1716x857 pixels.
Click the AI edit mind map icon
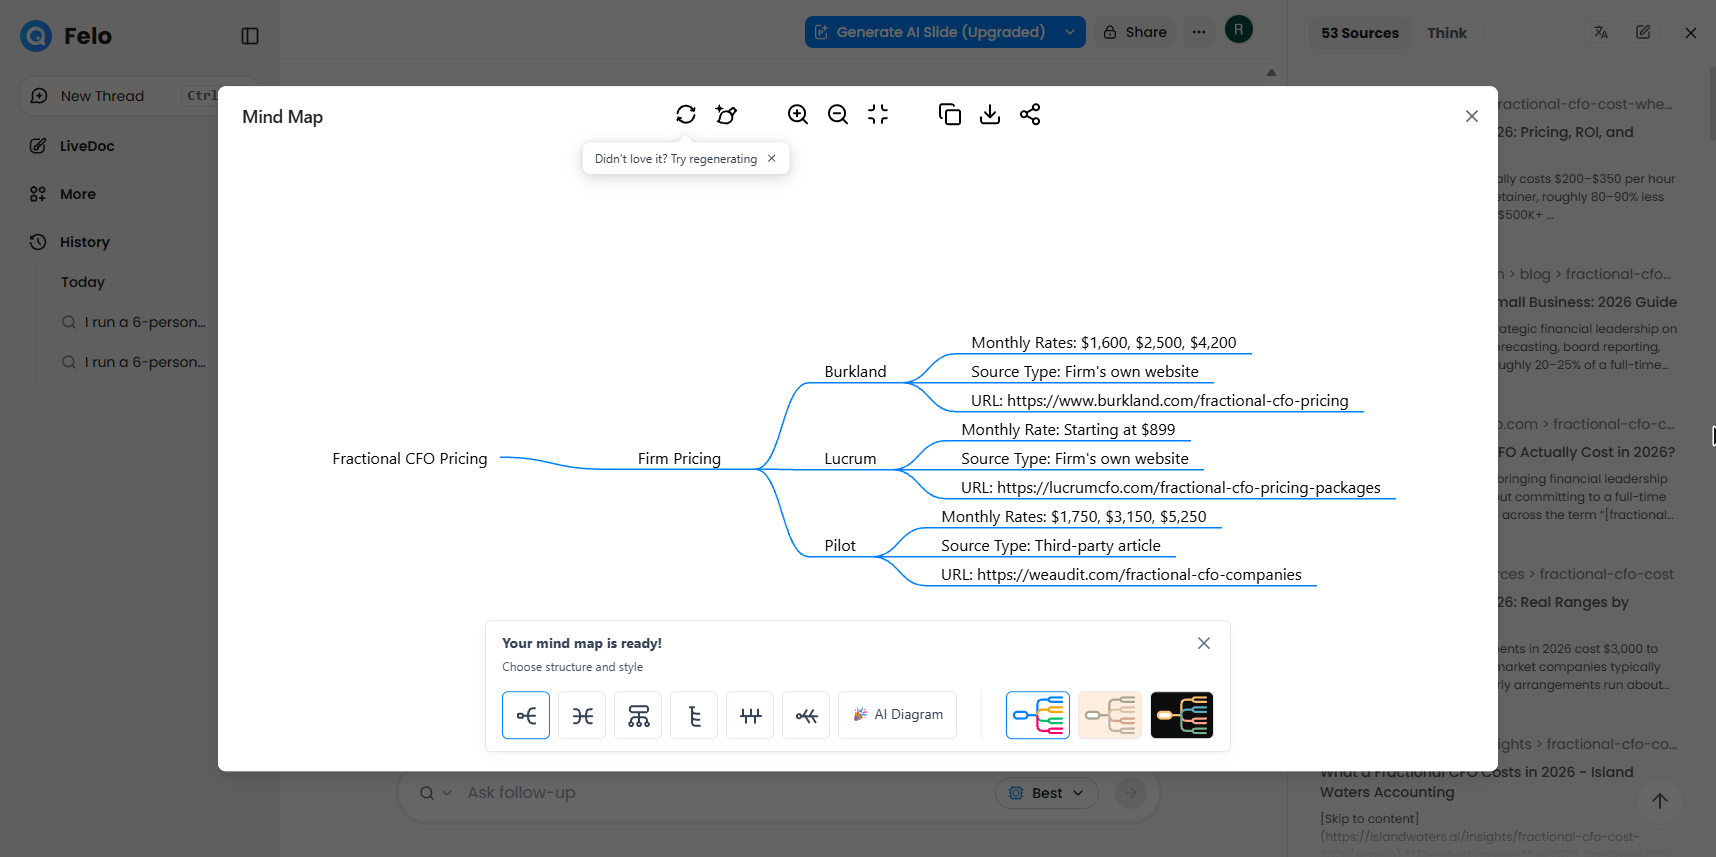pyautogui.click(x=727, y=115)
